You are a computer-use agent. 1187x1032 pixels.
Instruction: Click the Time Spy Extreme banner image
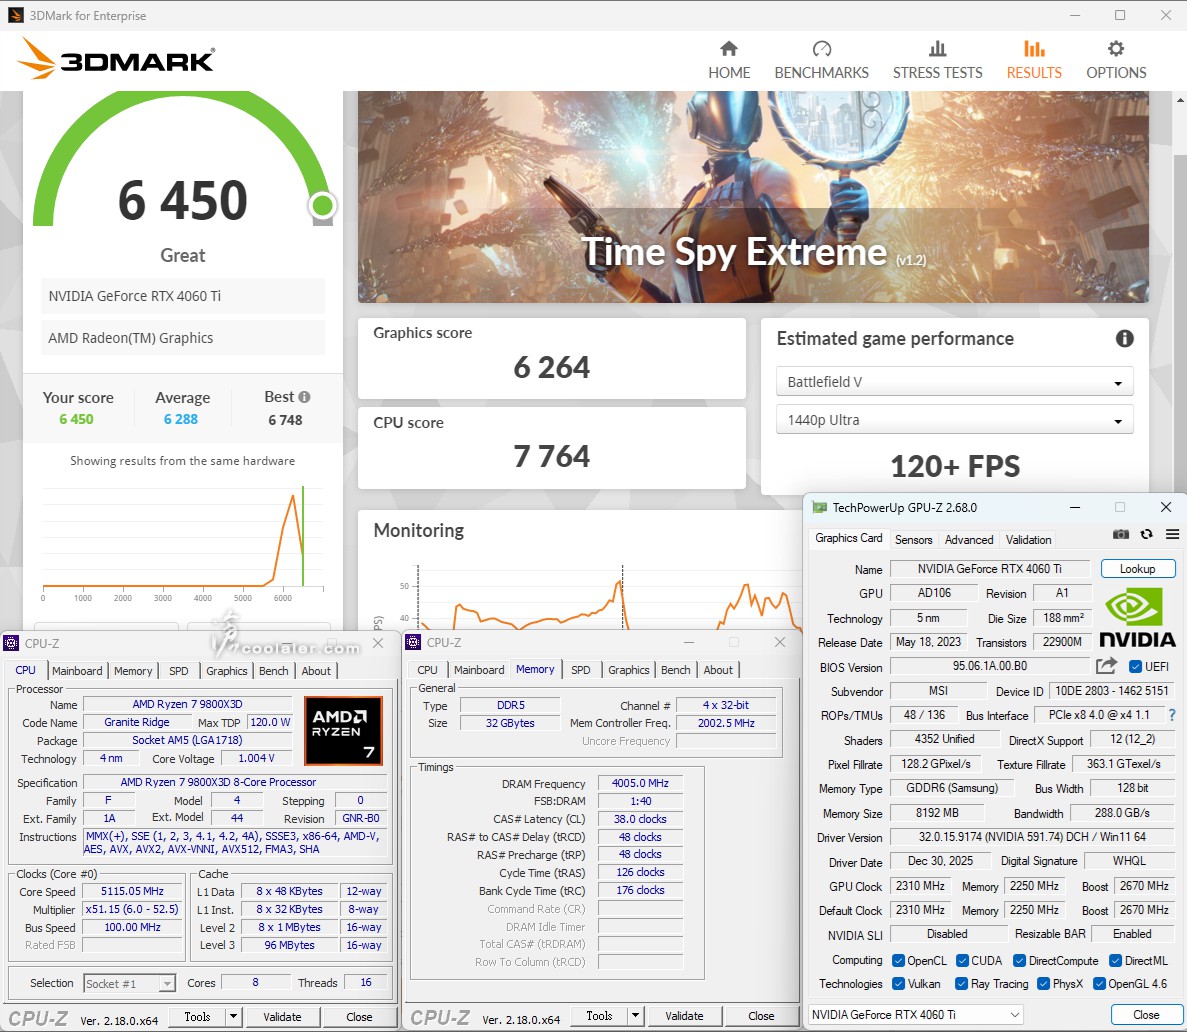(x=753, y=197)
